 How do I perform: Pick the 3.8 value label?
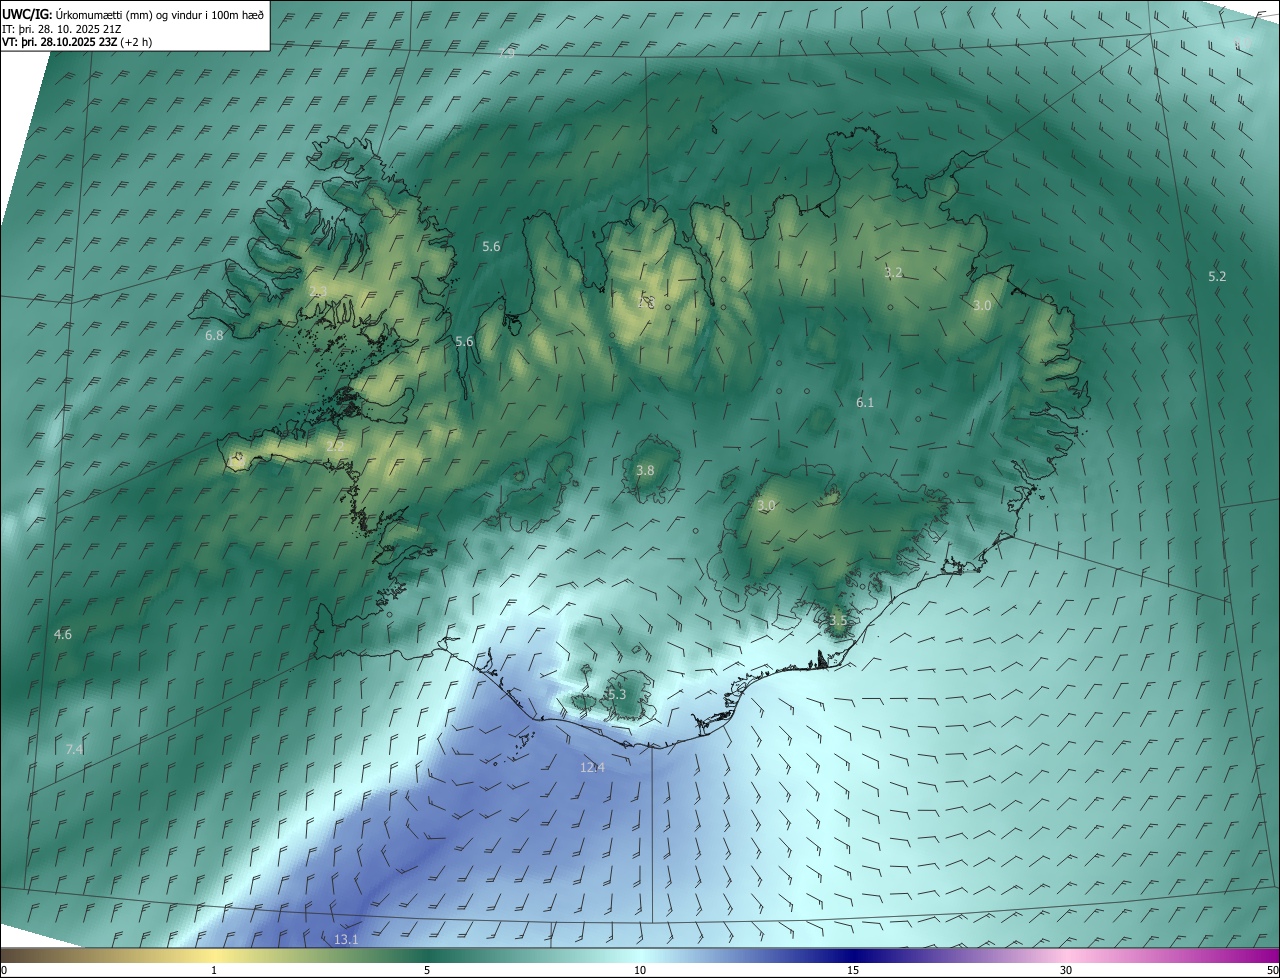645,470
